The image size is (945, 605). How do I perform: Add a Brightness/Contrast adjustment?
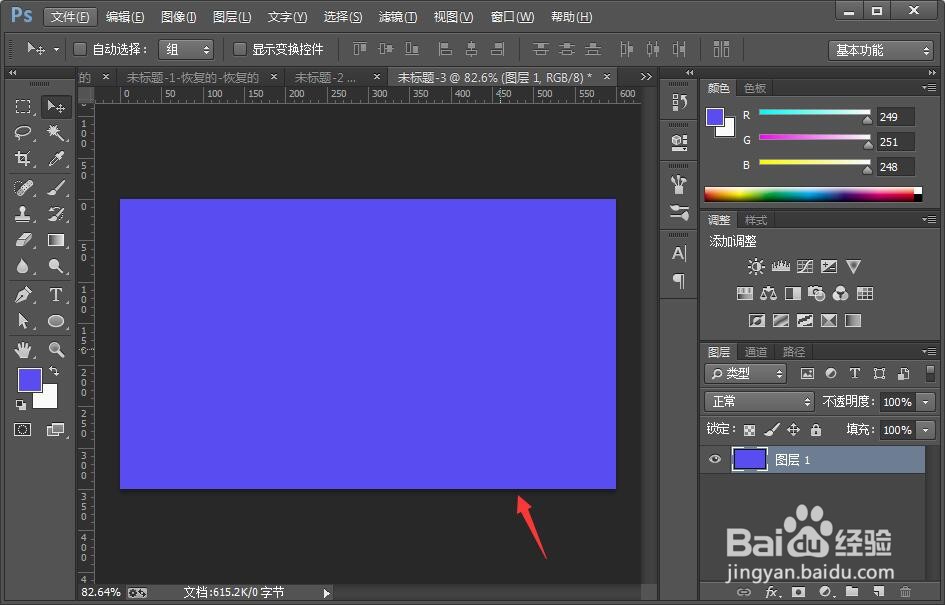(755, 266)
